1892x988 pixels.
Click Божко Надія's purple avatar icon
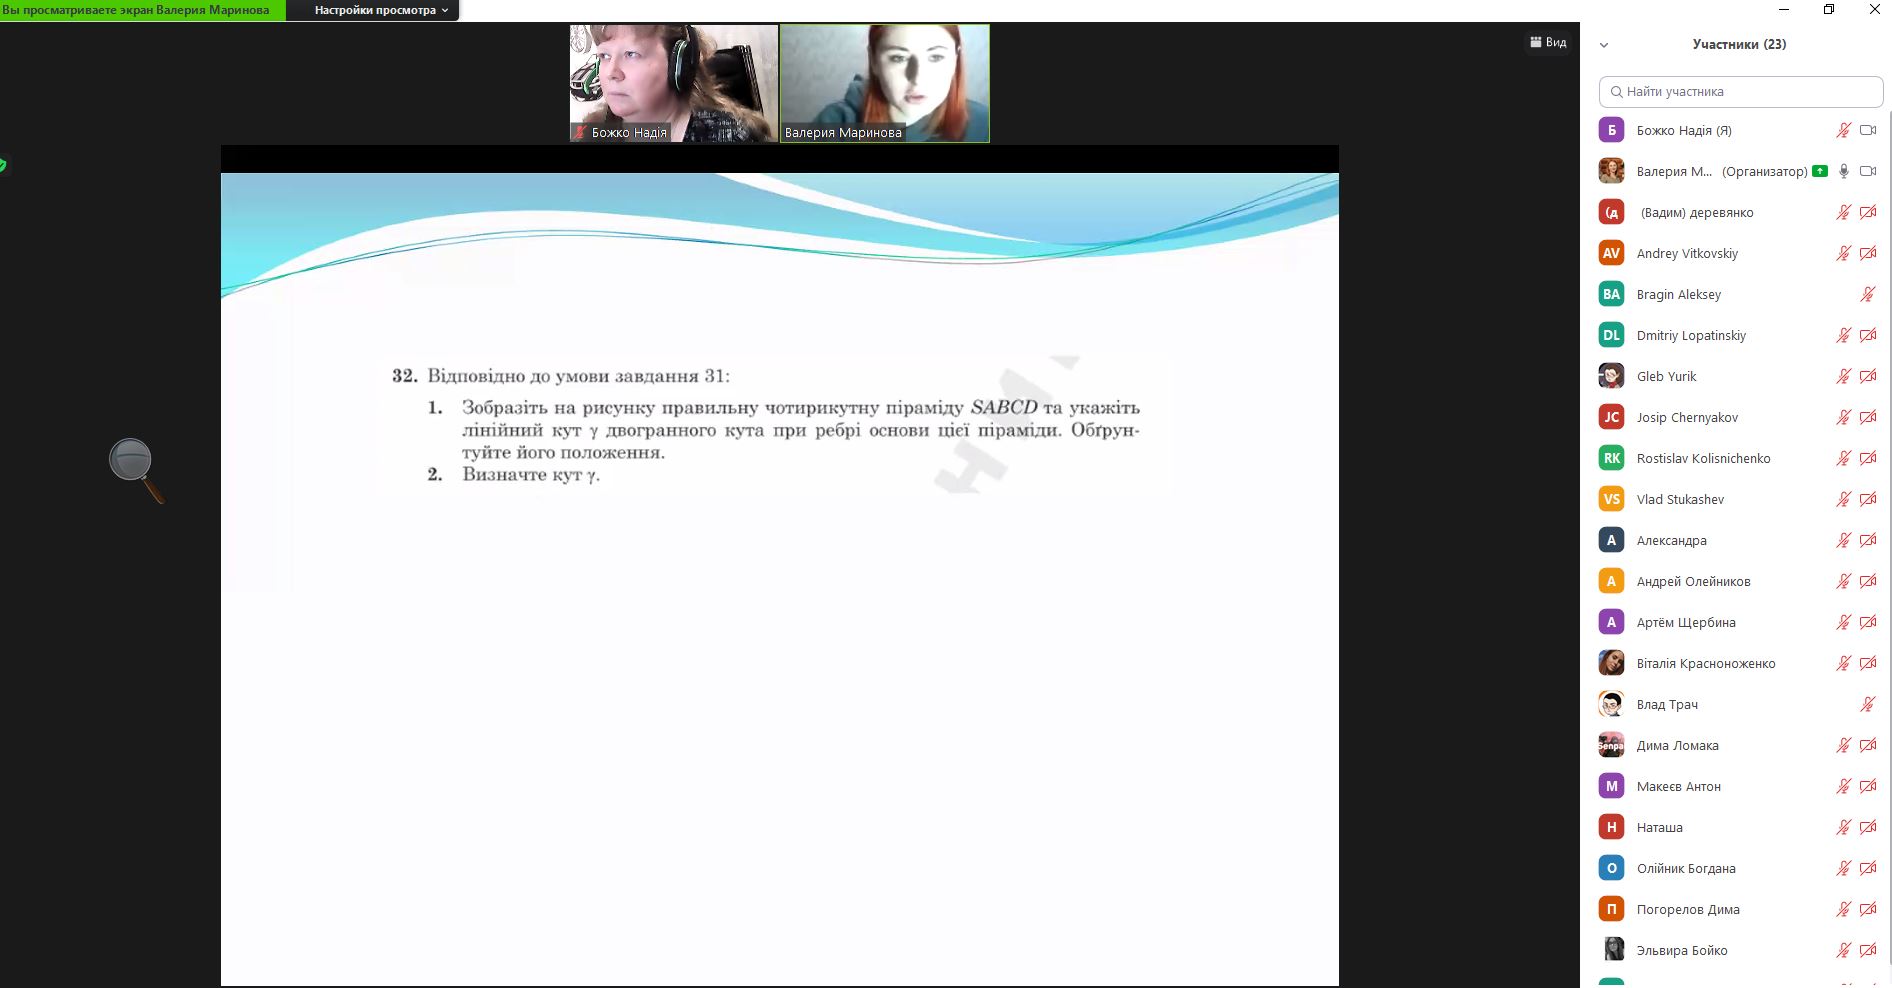(1611, 130)
